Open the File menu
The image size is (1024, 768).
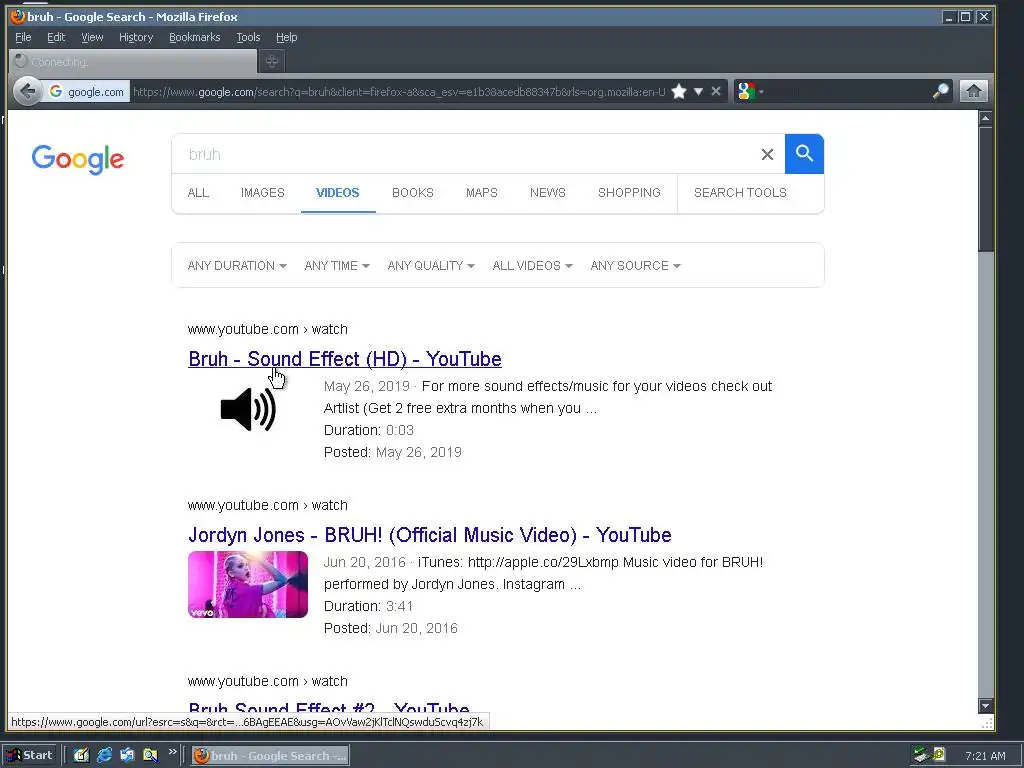[x=23, y=37]
